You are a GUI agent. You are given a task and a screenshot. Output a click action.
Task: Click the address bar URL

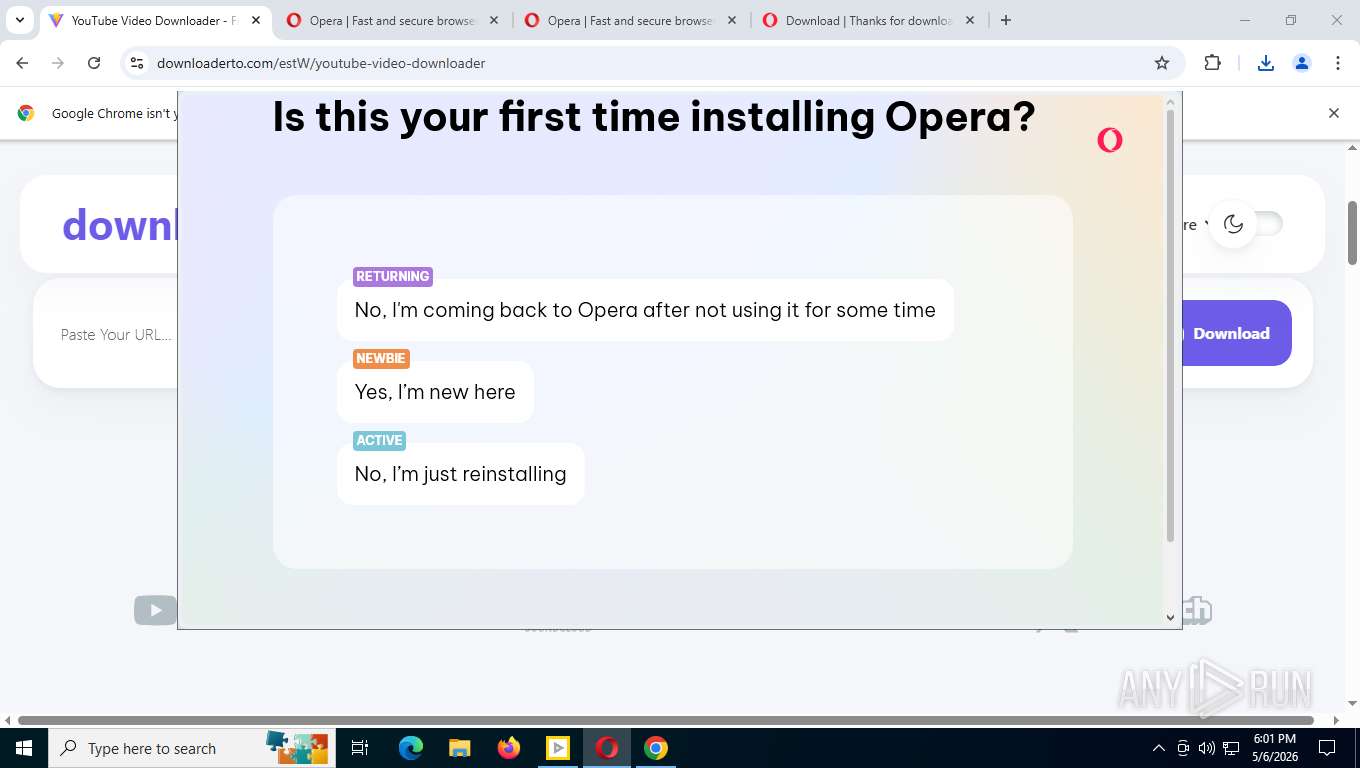[x=321, y=63]
